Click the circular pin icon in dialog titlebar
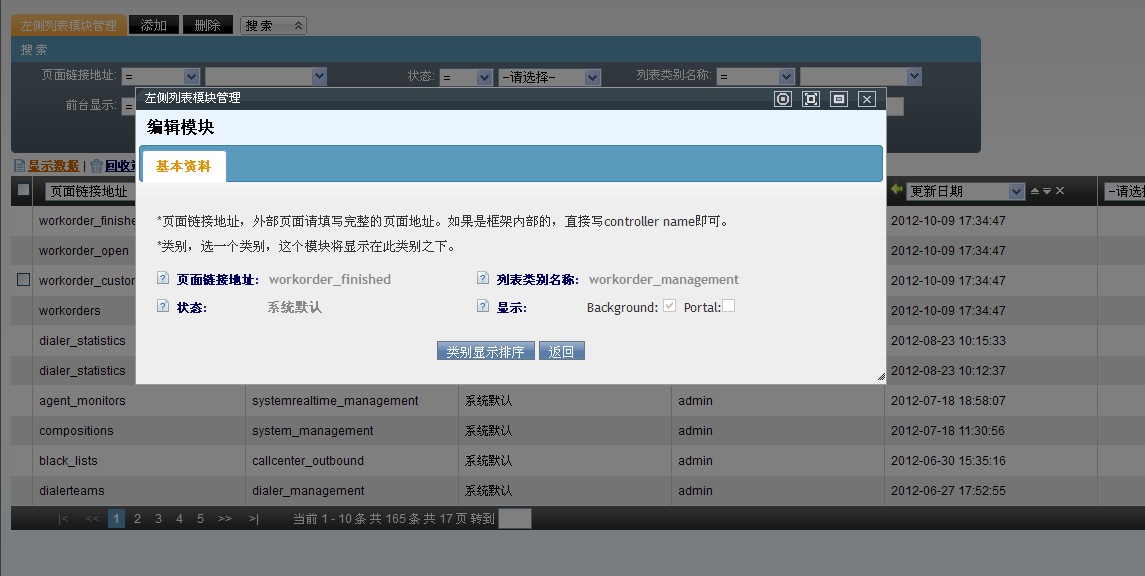 [783, 99]
